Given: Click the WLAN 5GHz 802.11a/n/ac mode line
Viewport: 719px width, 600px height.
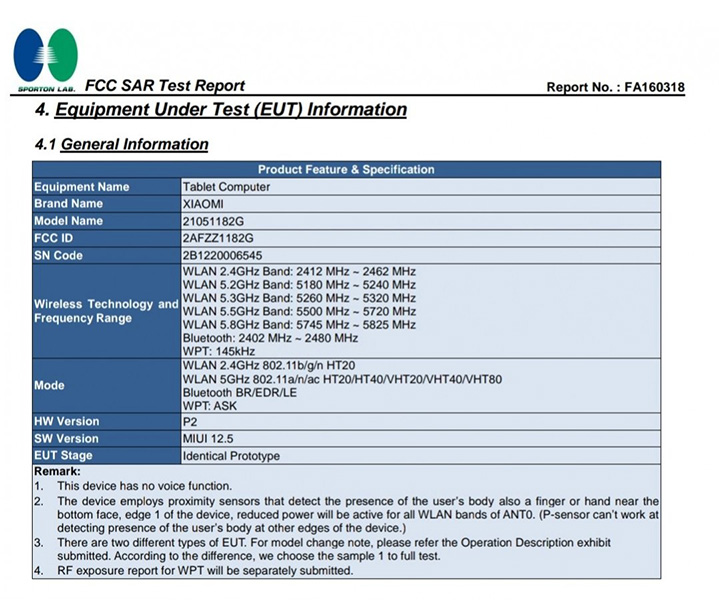Looking at the screenshot, I should click(342, 379).
